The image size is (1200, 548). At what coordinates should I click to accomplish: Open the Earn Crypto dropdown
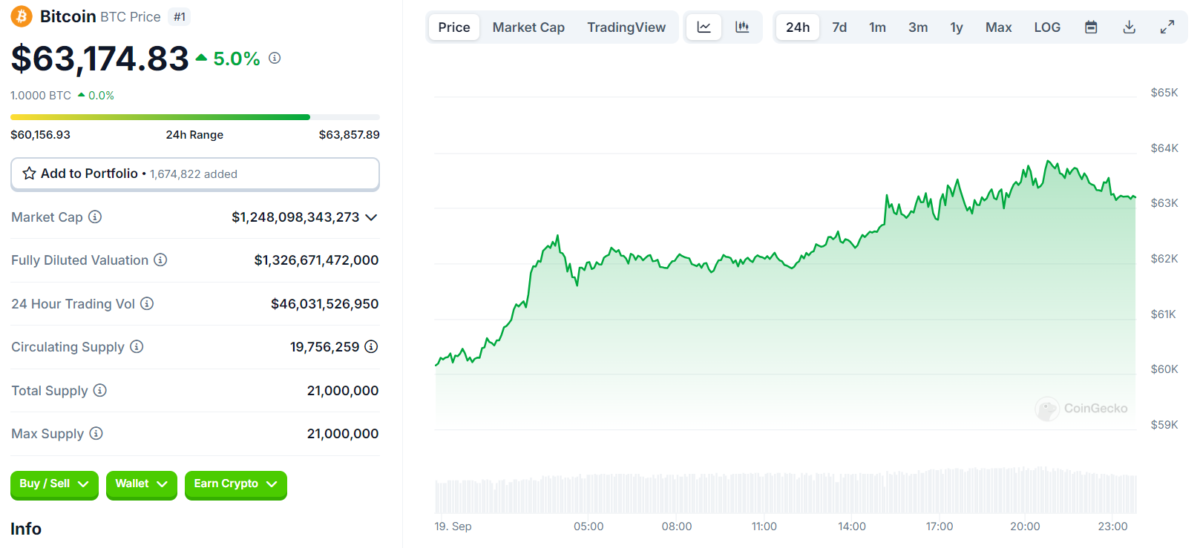point(236,484)
